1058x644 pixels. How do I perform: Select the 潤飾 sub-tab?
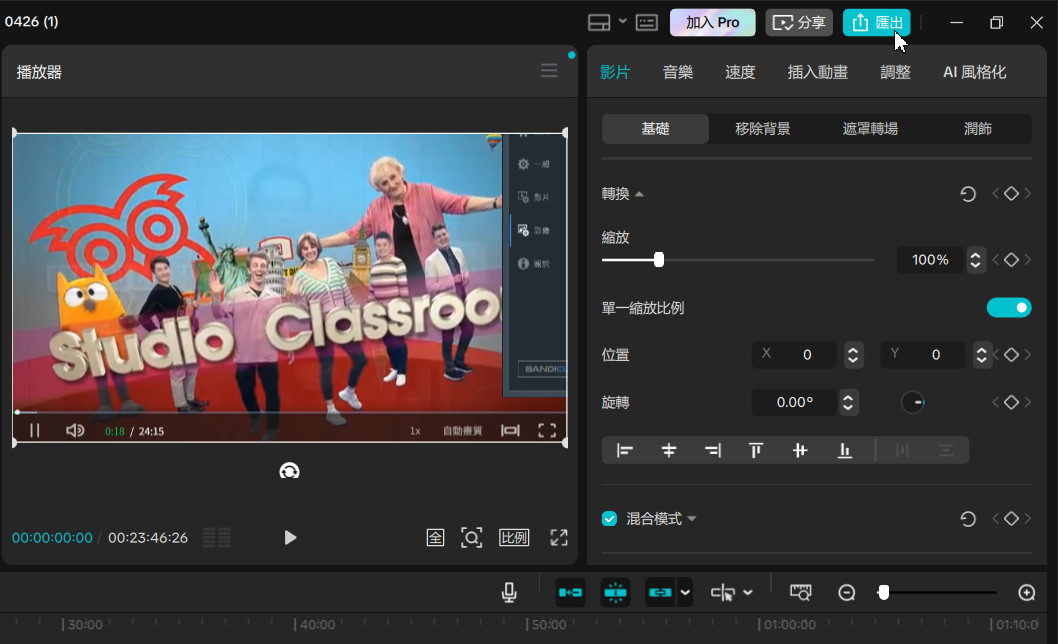(978, 128)
